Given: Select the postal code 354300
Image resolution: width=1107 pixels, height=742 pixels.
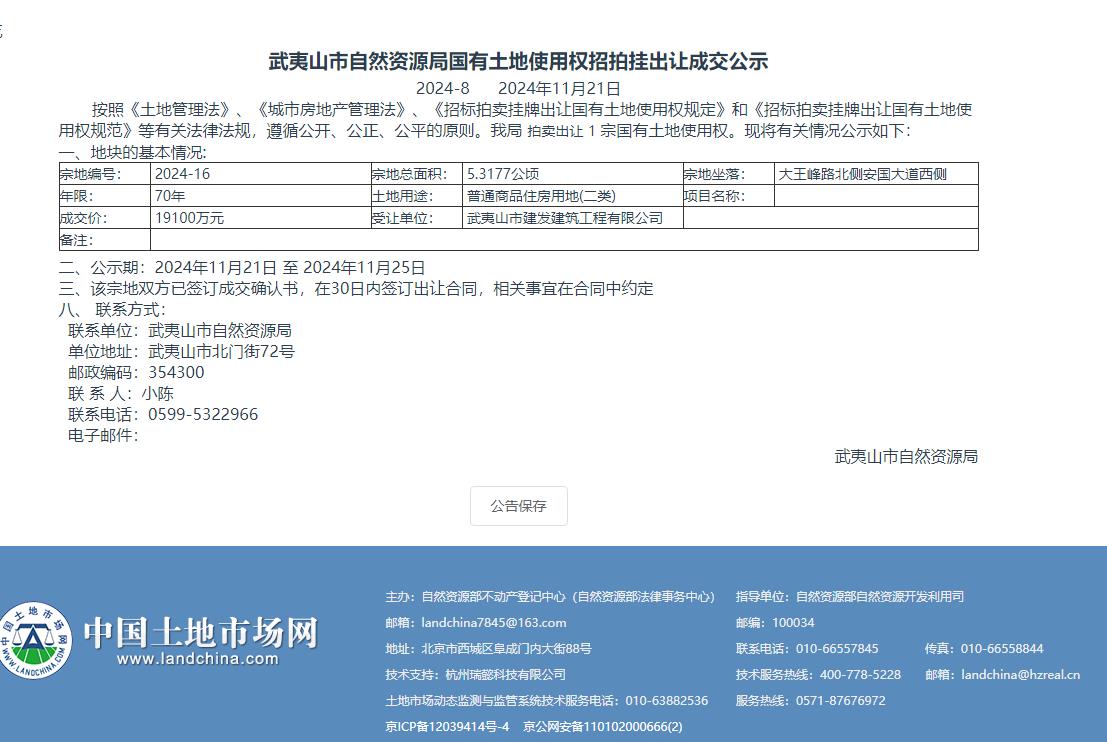Looking at the screenshot, I should tap(176, 372).
